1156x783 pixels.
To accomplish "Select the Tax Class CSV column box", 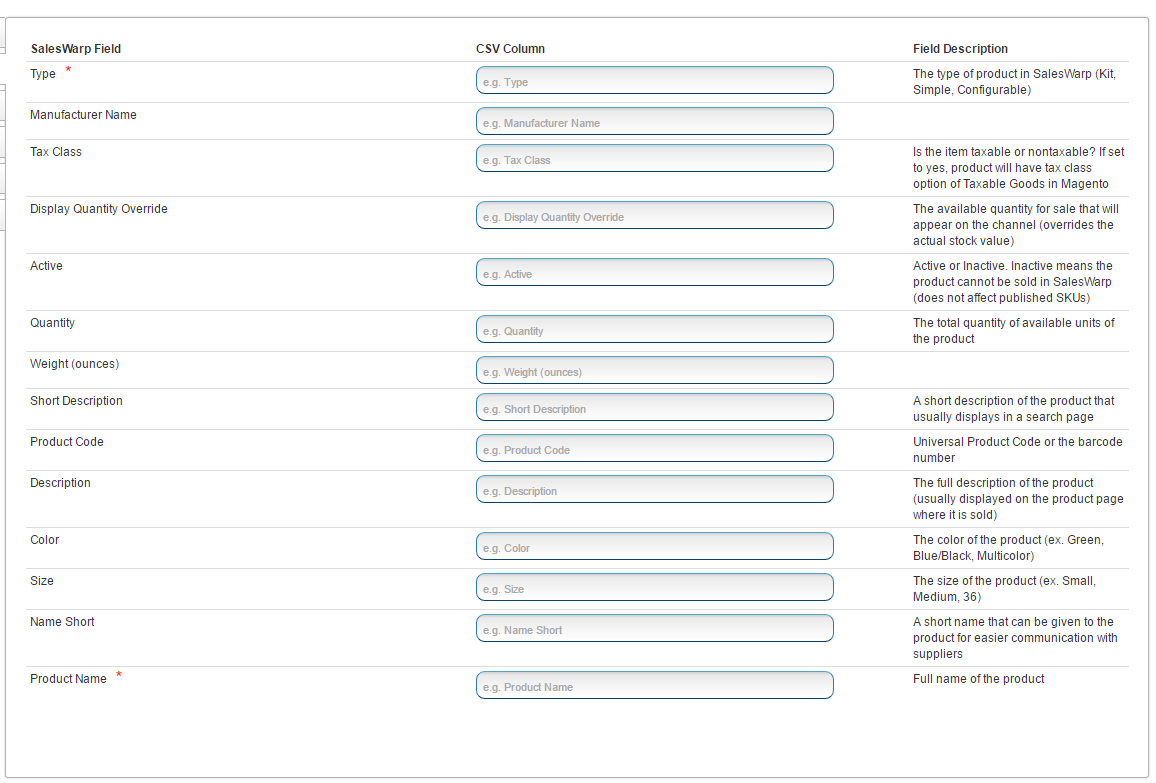I will tap(654, 159).
